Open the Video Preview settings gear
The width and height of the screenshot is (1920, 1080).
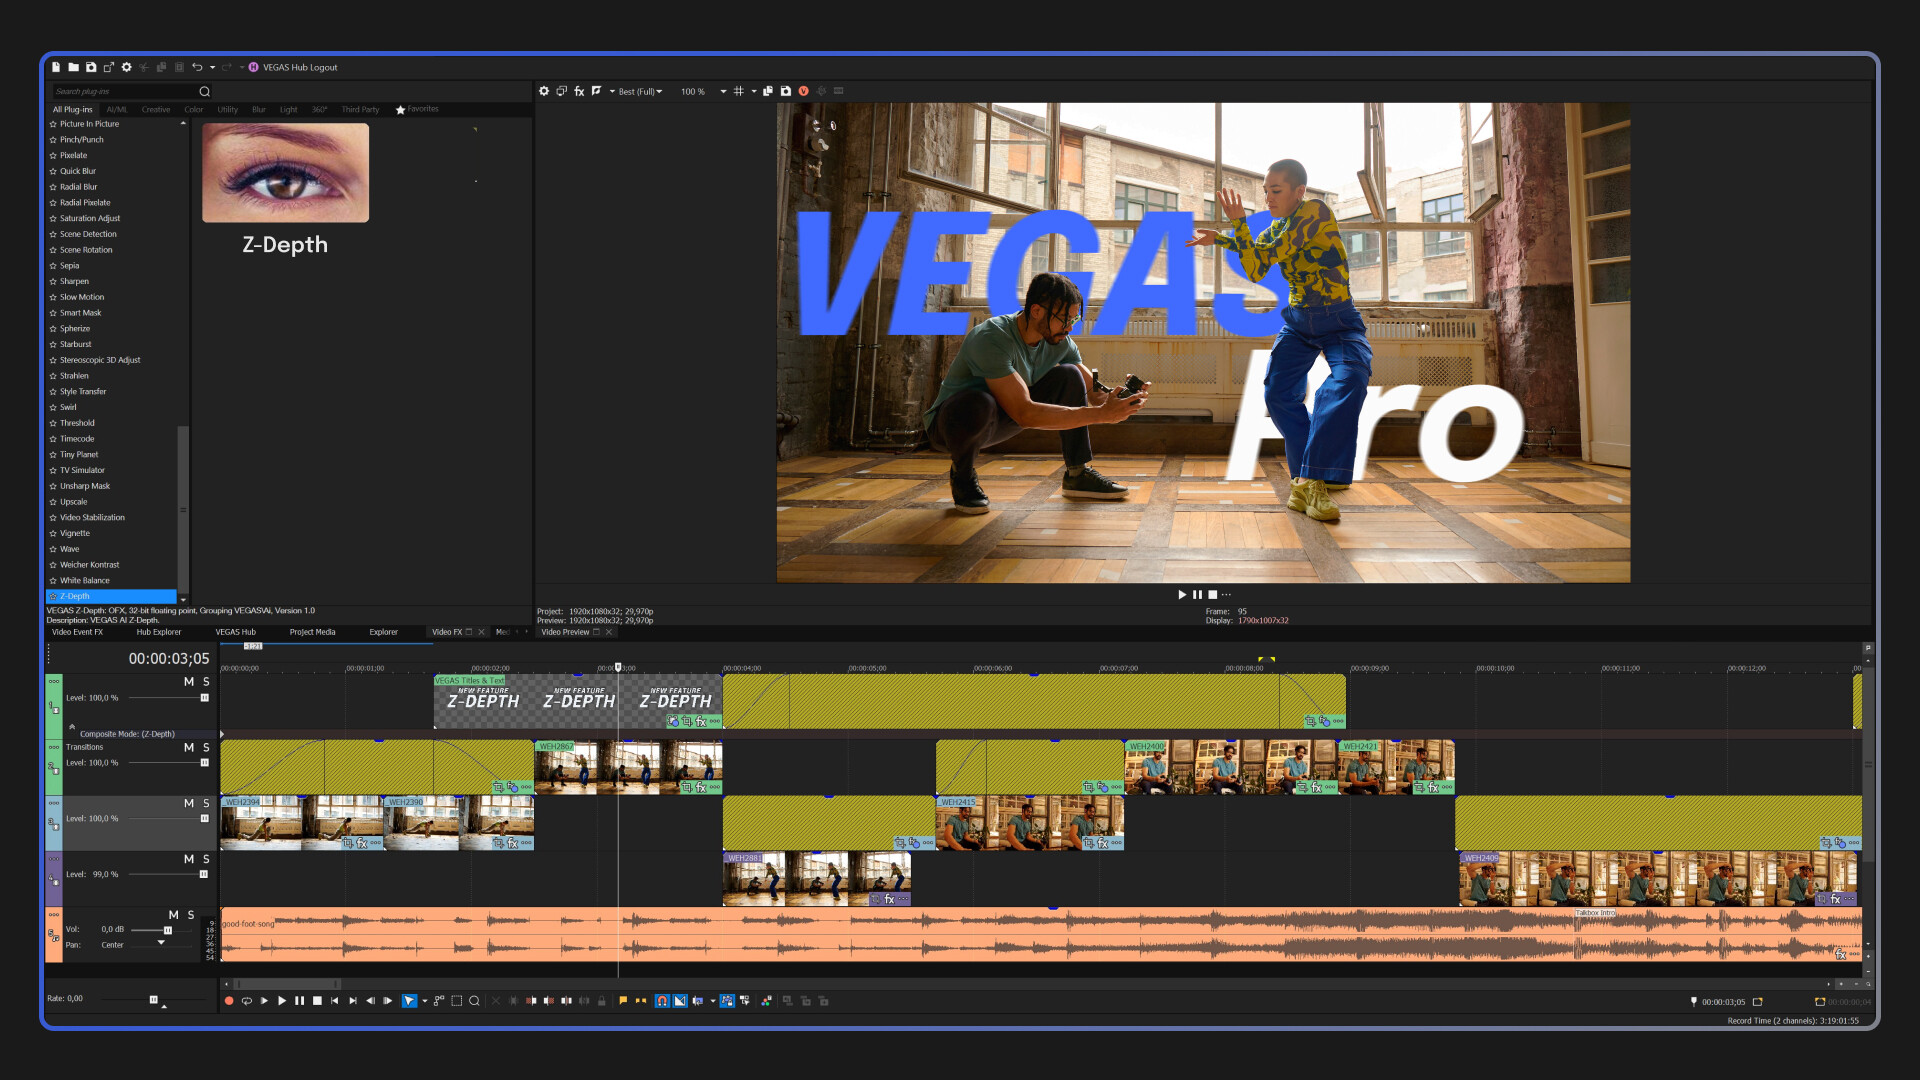pyautogui.click(x=544, y=91)
